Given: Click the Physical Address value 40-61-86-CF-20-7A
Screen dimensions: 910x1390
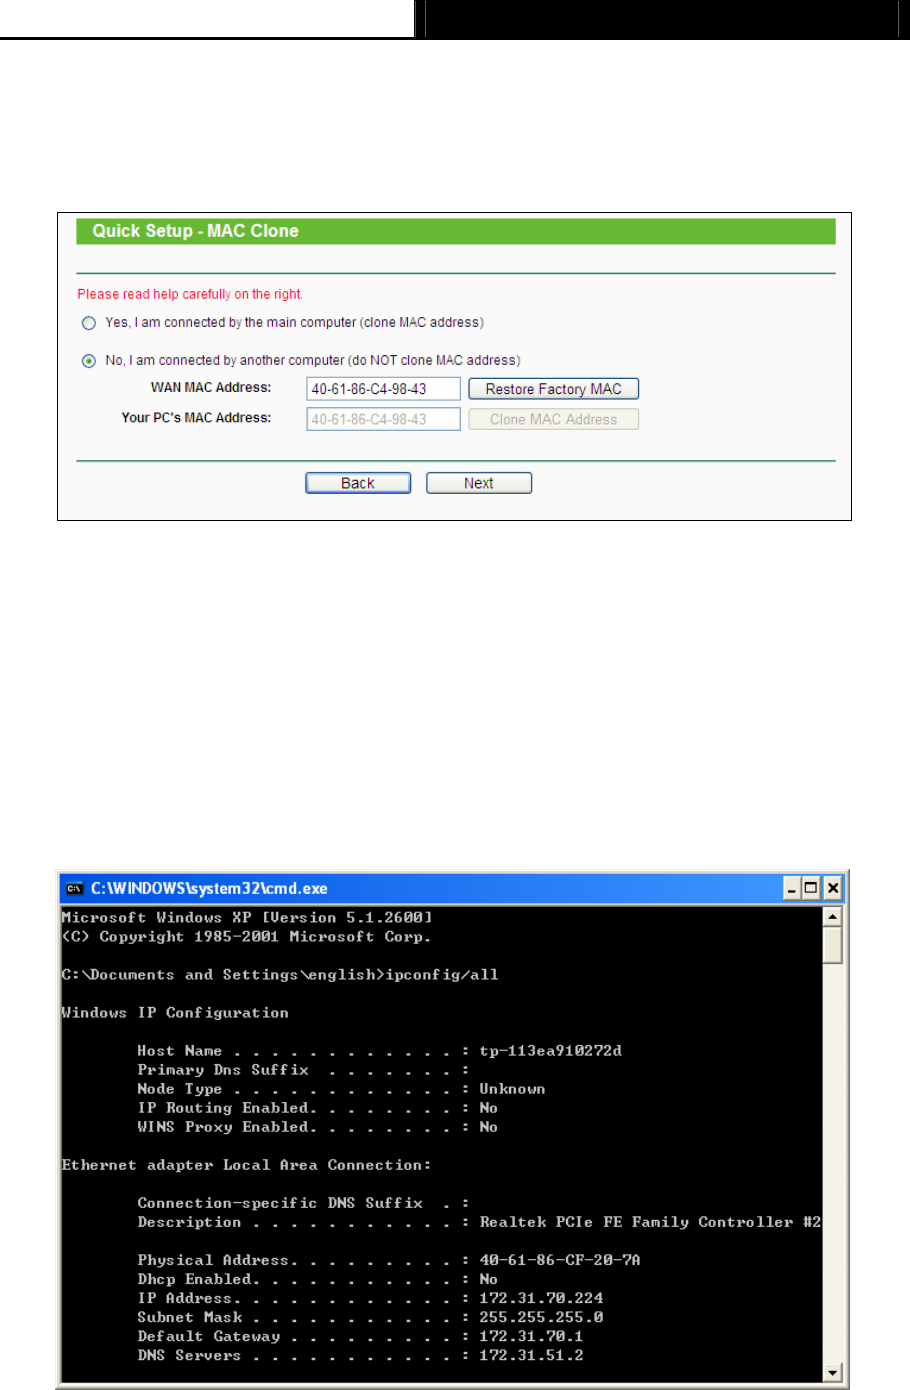Looking at the screenshot, I should tap(560, 1260).
